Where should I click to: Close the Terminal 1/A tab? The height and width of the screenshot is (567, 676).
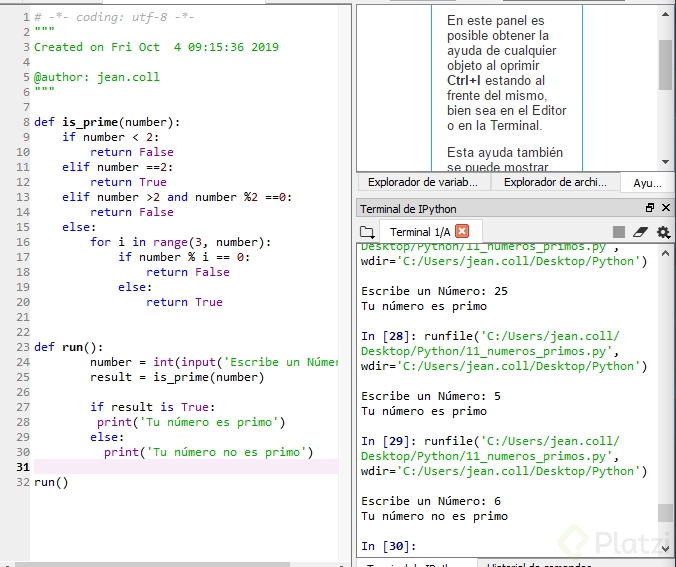(x=462, y=232)
